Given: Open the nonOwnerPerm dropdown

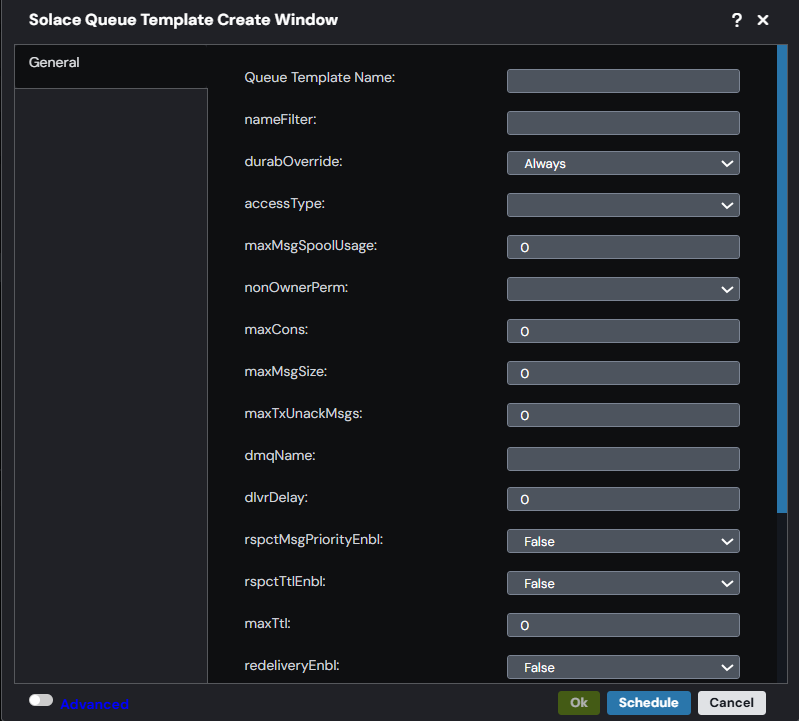Looking at the screenshot, I should (x=623, y=289).
